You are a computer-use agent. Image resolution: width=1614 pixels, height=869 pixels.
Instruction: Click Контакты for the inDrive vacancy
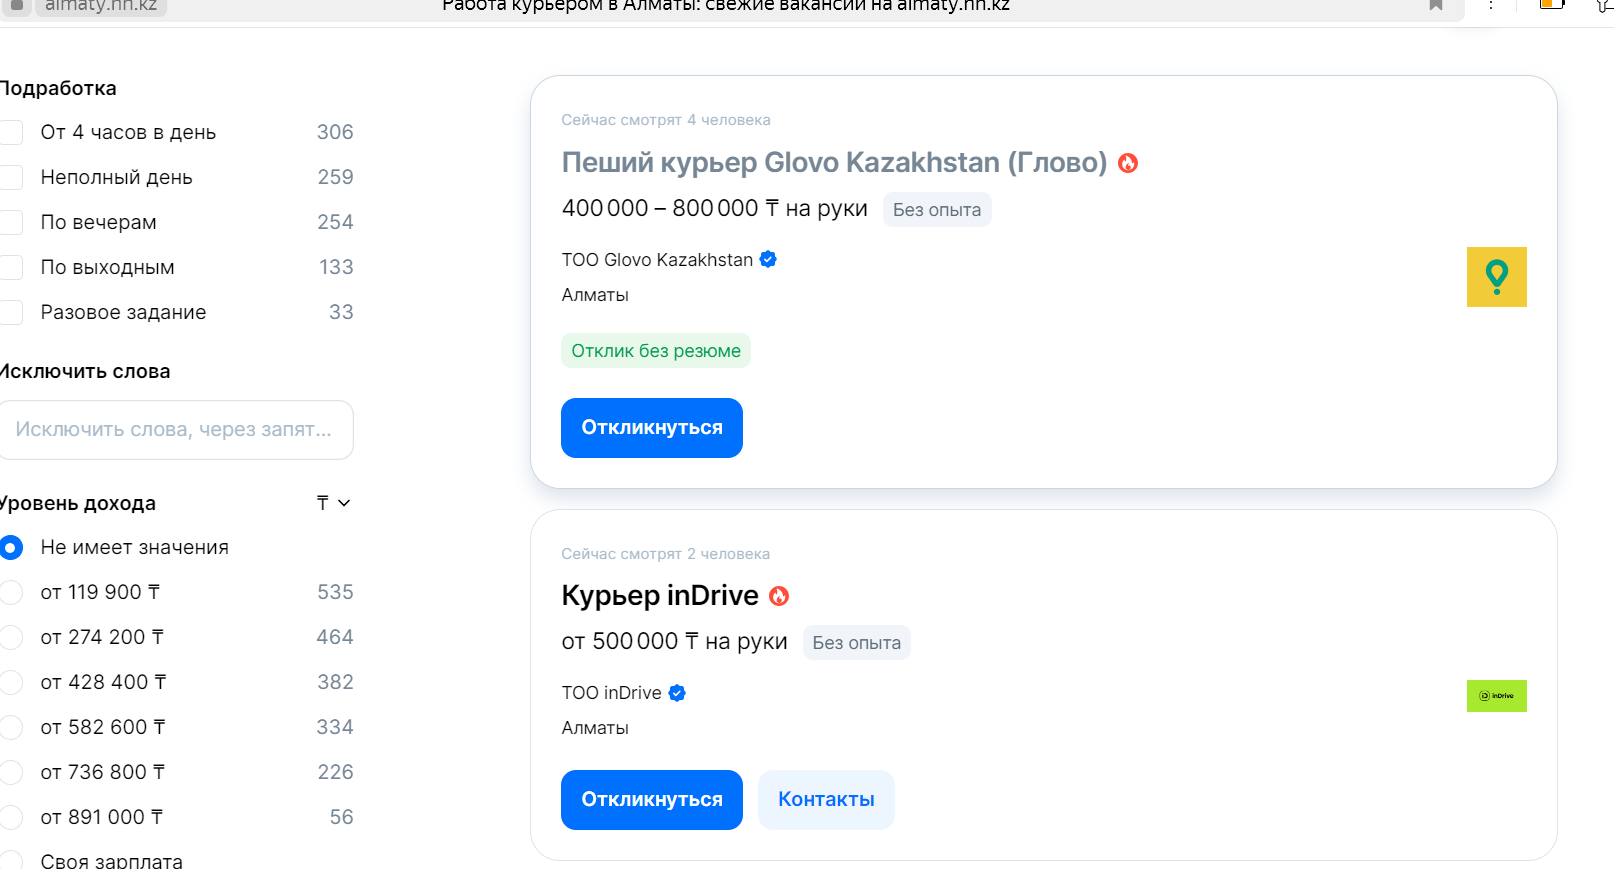point(826,800)
